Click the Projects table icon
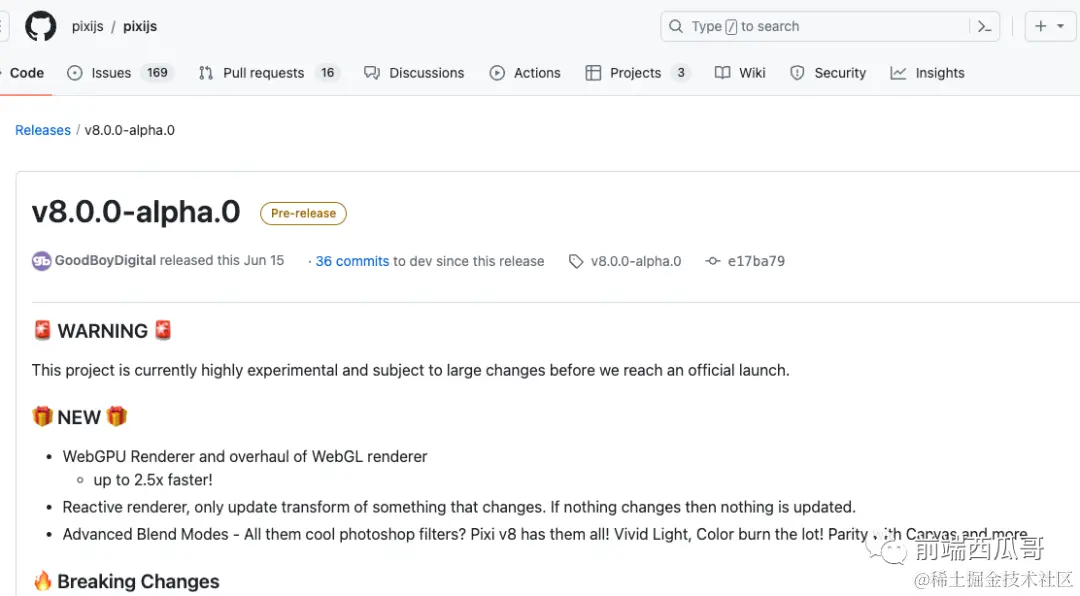The width and height of the screenshot is (1080, 596). (x=593, y=73)
